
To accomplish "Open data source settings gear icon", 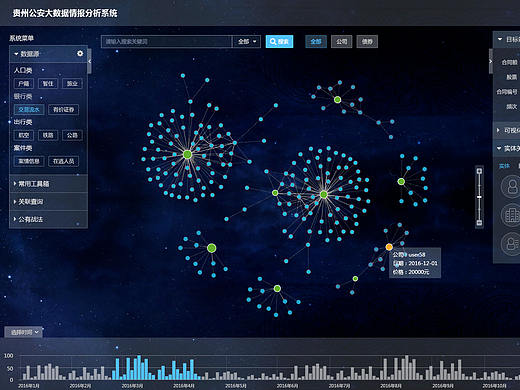I will pos(80,53).
